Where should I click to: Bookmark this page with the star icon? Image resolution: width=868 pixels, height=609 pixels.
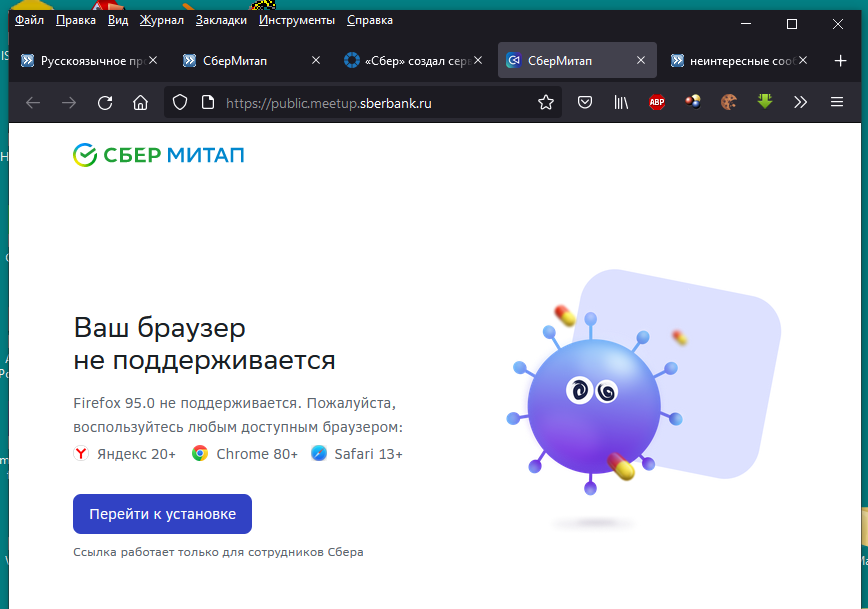(x=546, y=102)
